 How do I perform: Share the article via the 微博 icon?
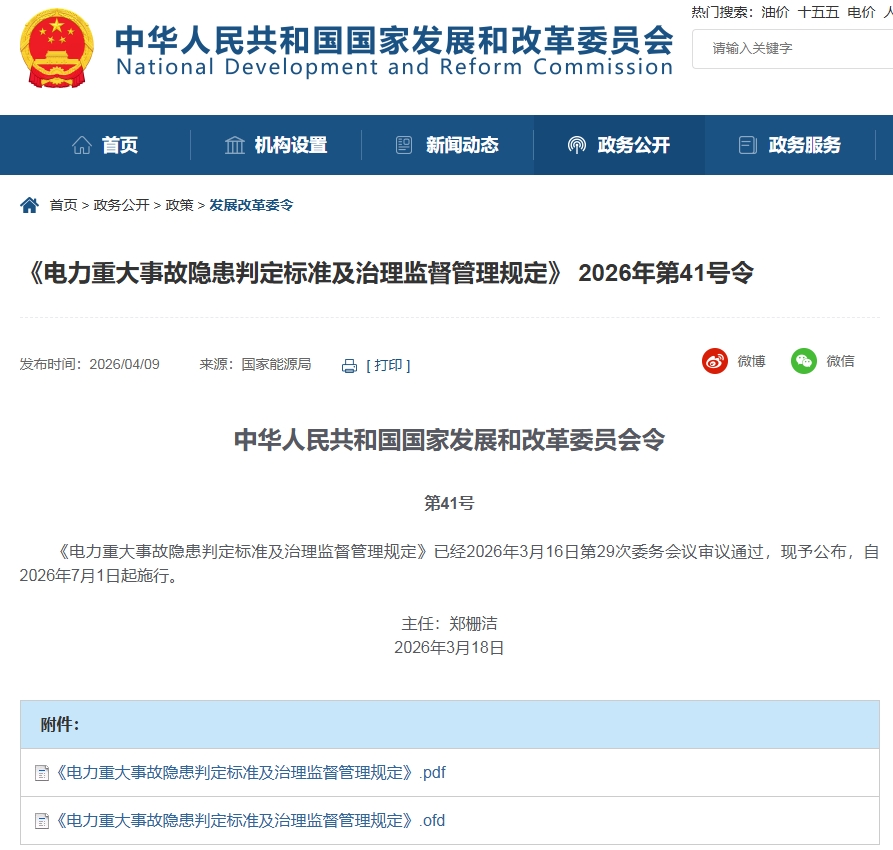(714, 361)
